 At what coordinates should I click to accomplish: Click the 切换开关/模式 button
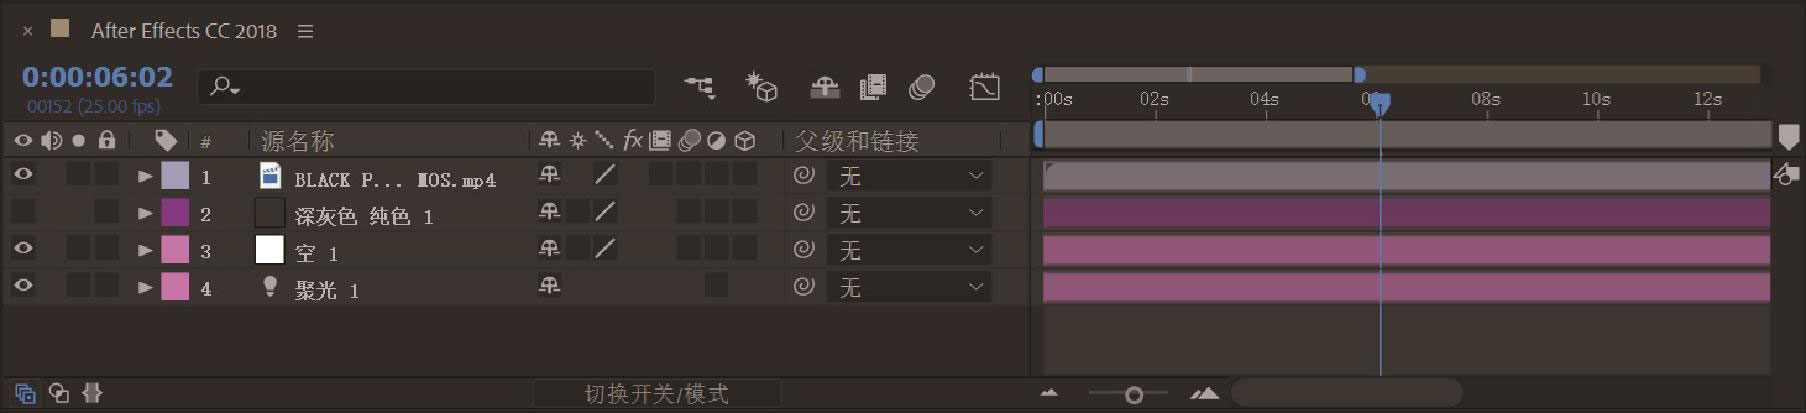coord(656,394)
